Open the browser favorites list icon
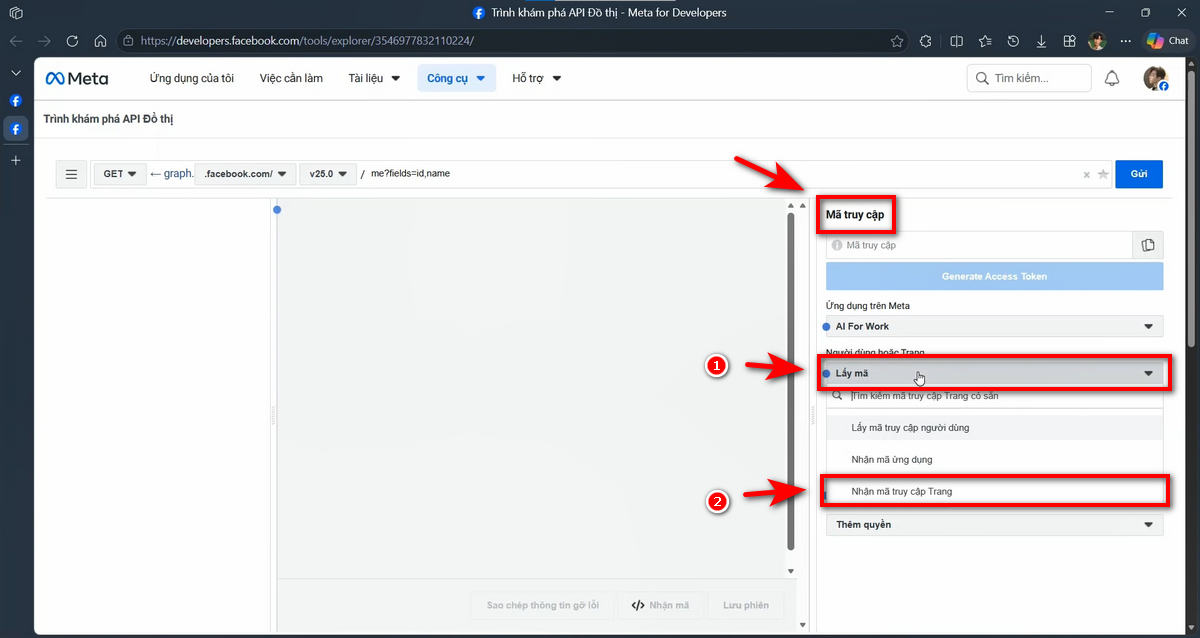Screen dimensions: 1200x638 coord(985,41)
